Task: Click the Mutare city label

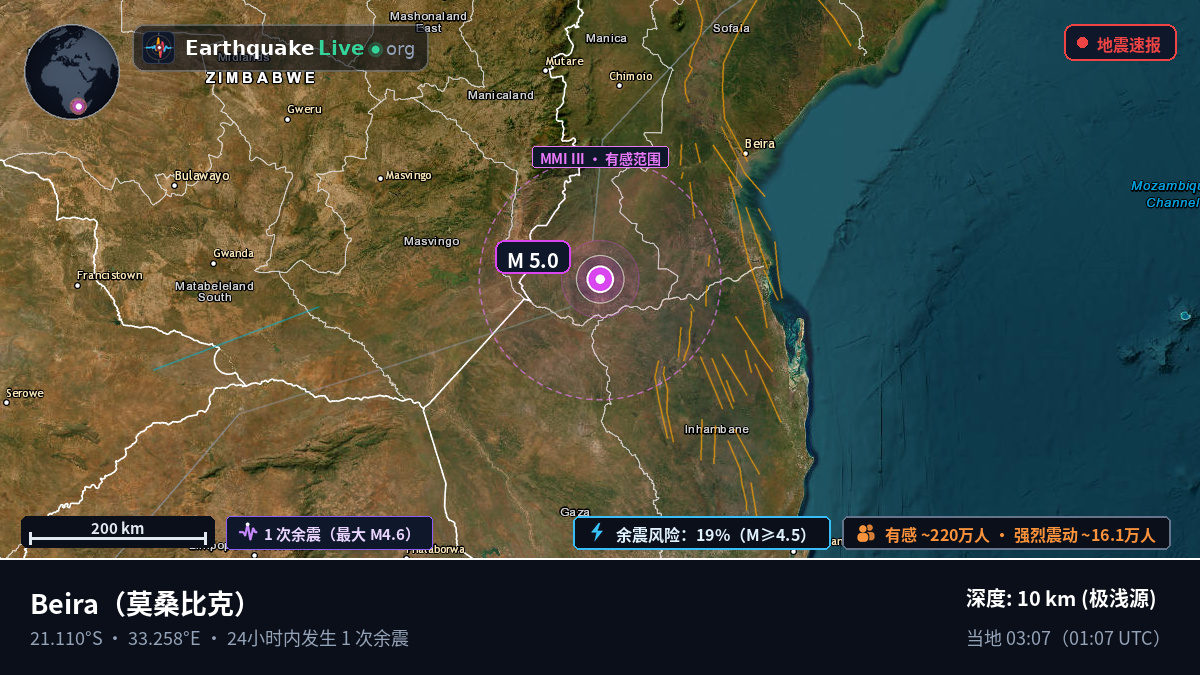Action: coord(563,60)
